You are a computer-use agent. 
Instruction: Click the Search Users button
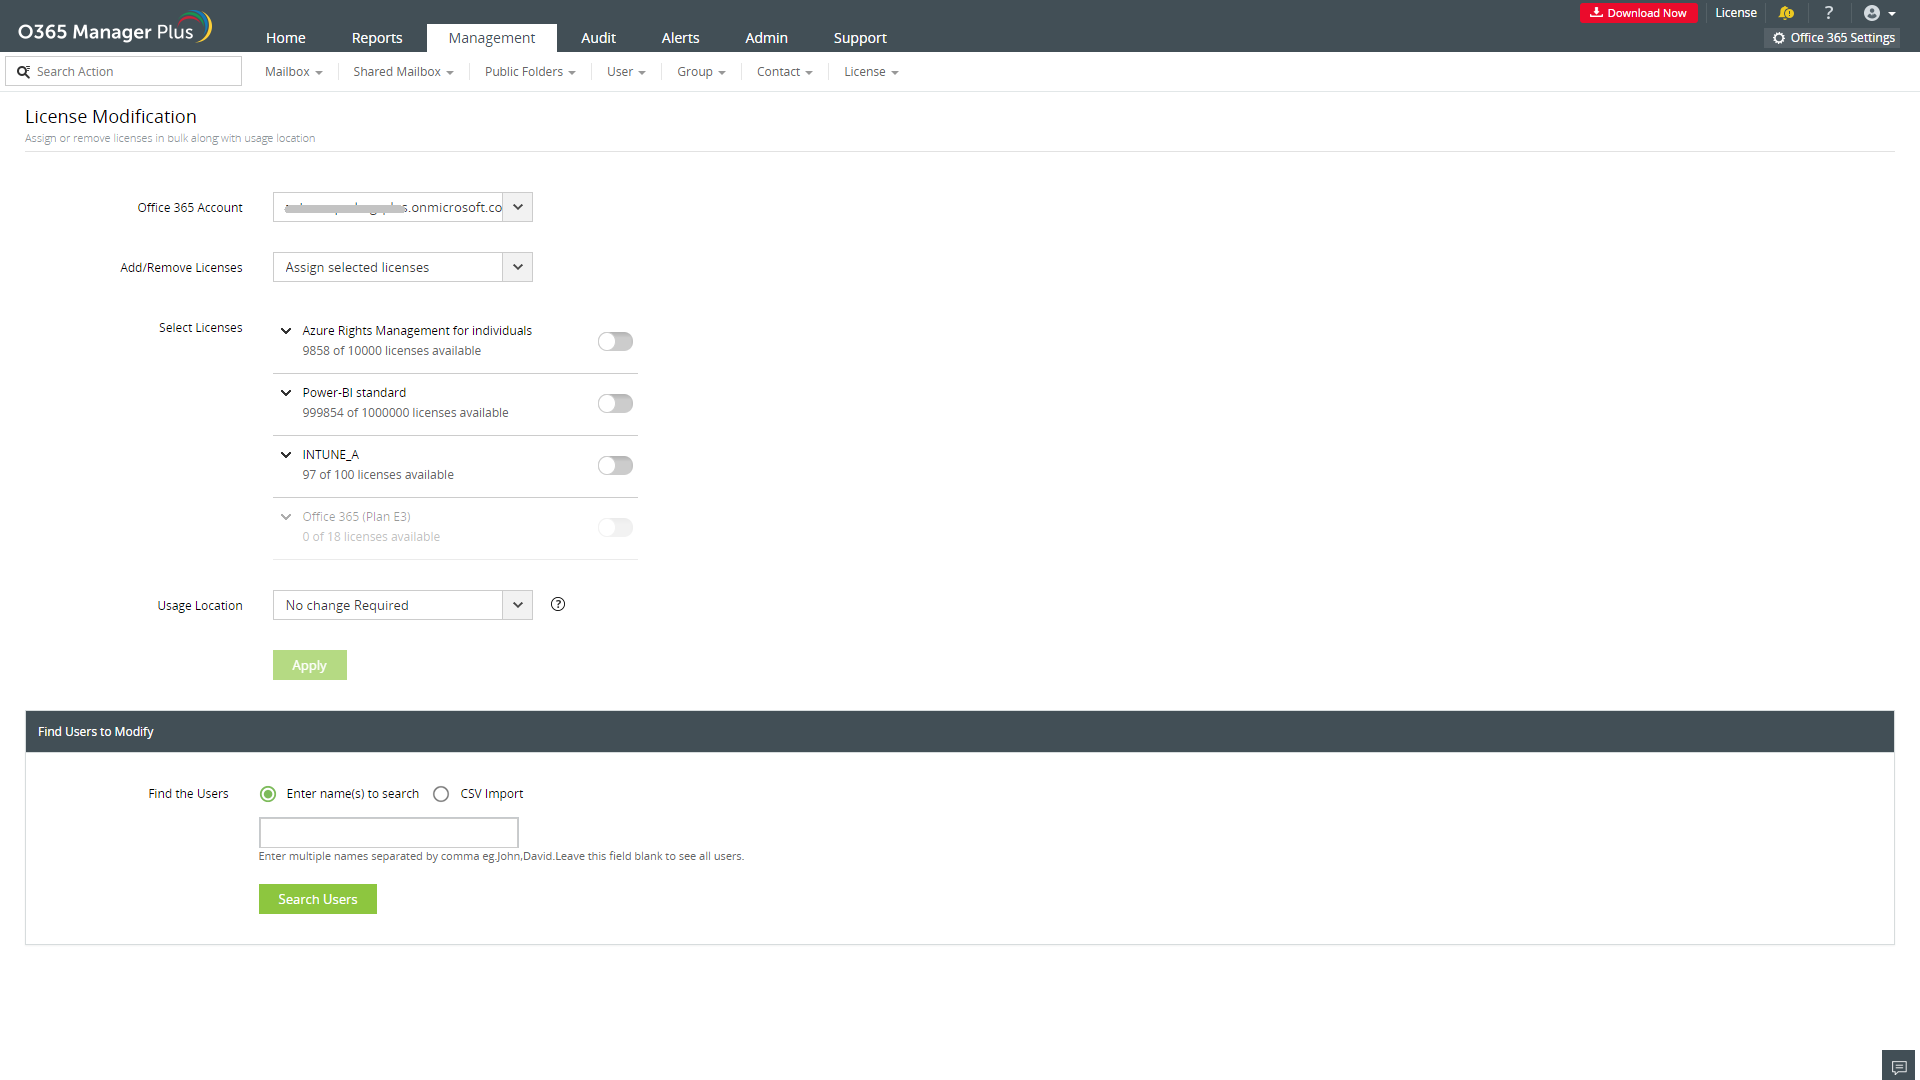(x=317, y=899)
